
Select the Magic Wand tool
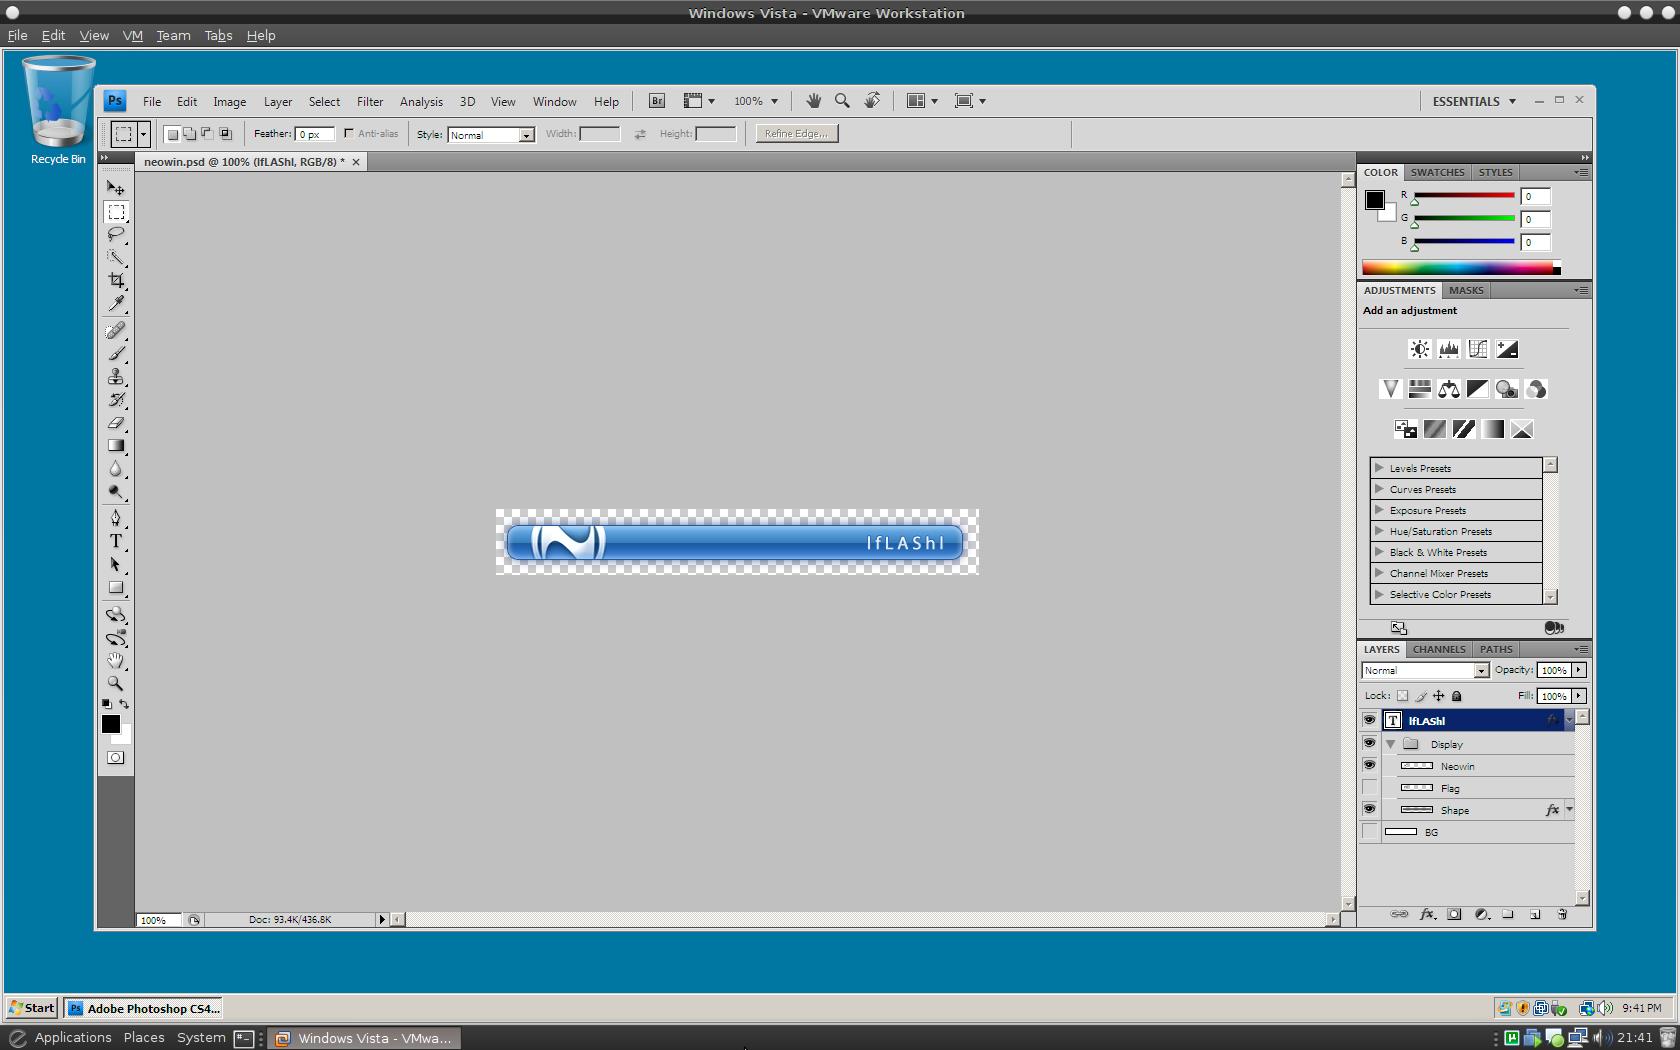click(116, 257)
